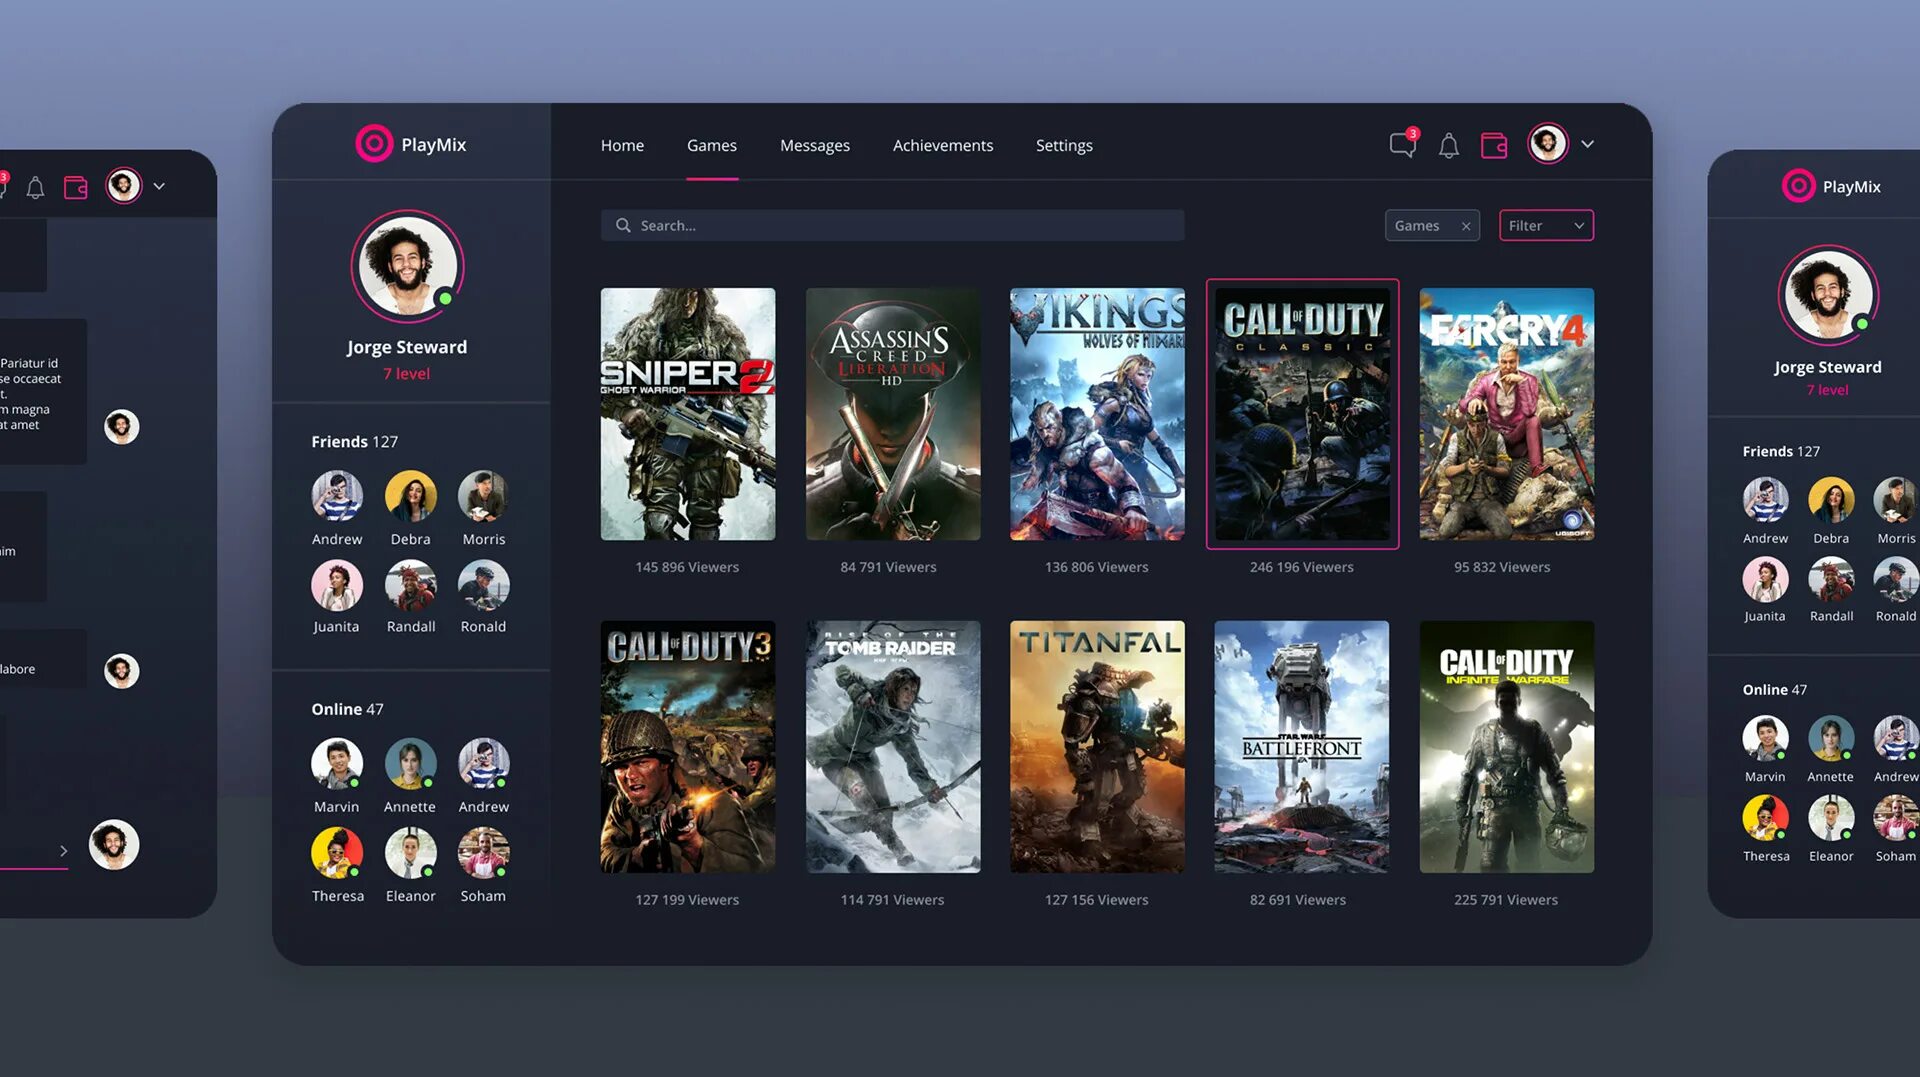
Task: Focus the Search input field
Action: 892,225
